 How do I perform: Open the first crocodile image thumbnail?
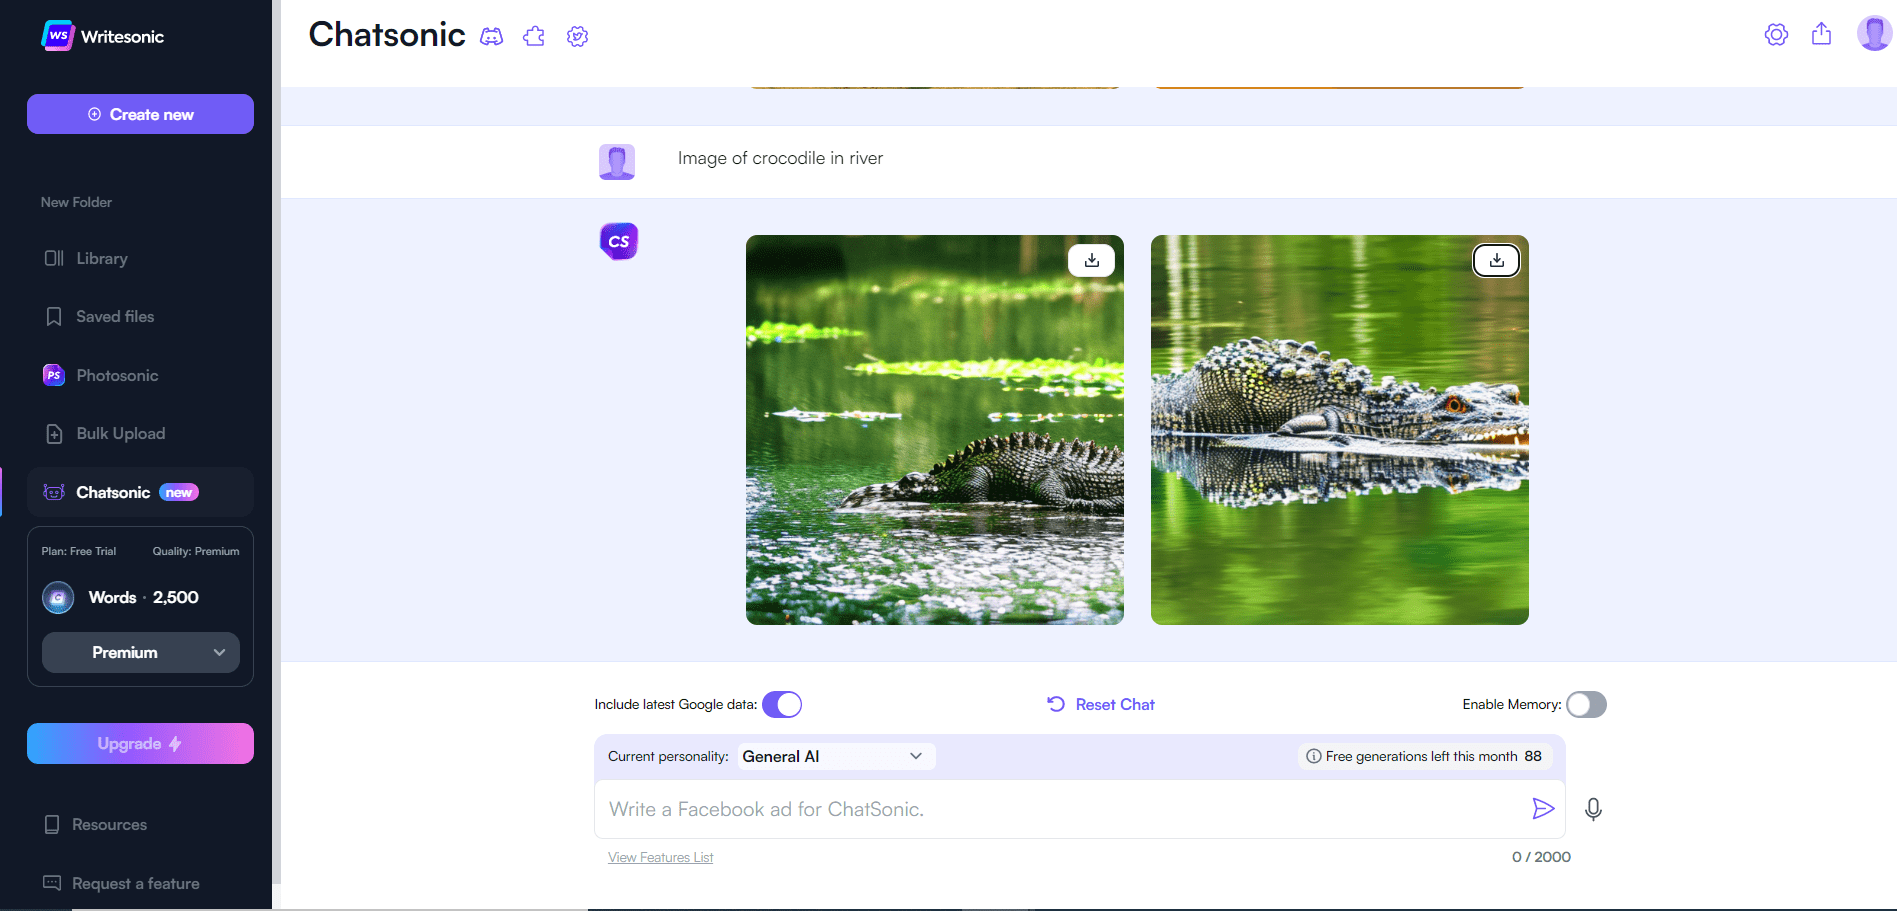935,430
